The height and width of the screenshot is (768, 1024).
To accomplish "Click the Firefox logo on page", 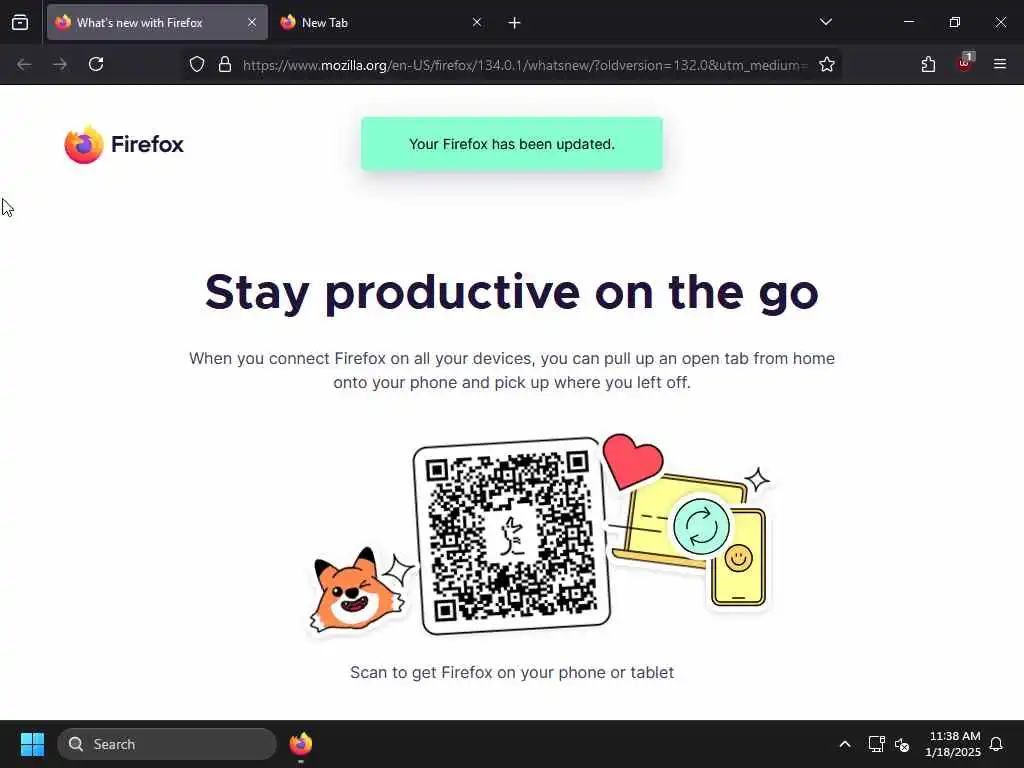I will [124, 144].
